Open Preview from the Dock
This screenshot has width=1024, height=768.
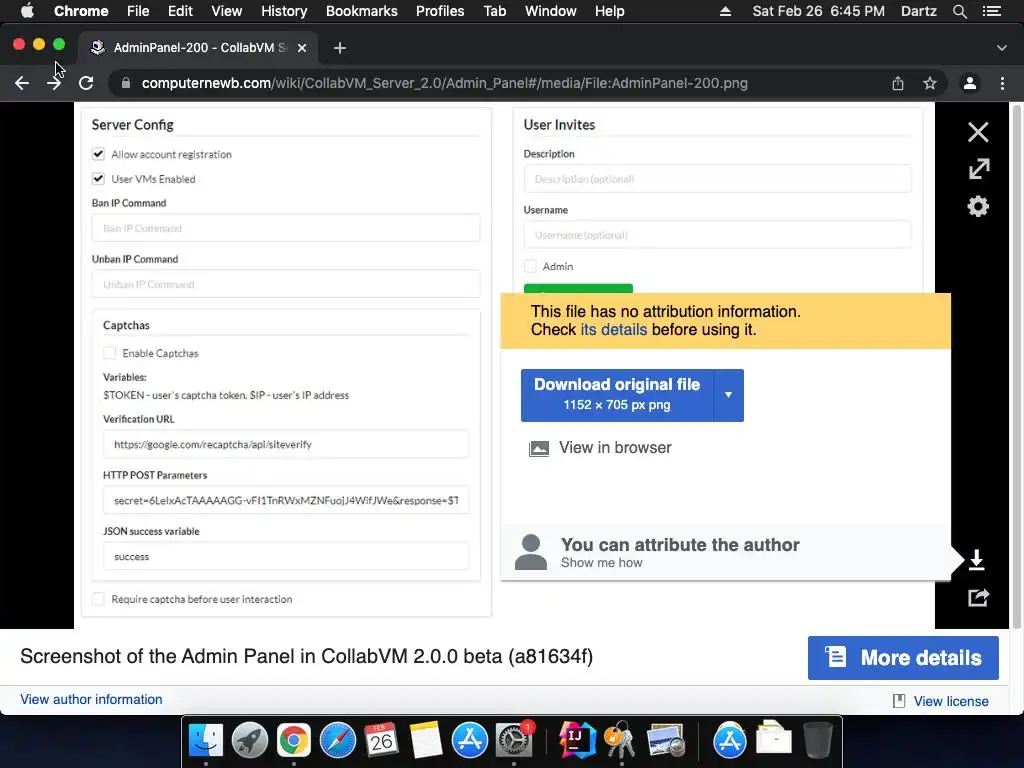coord(665,740)
